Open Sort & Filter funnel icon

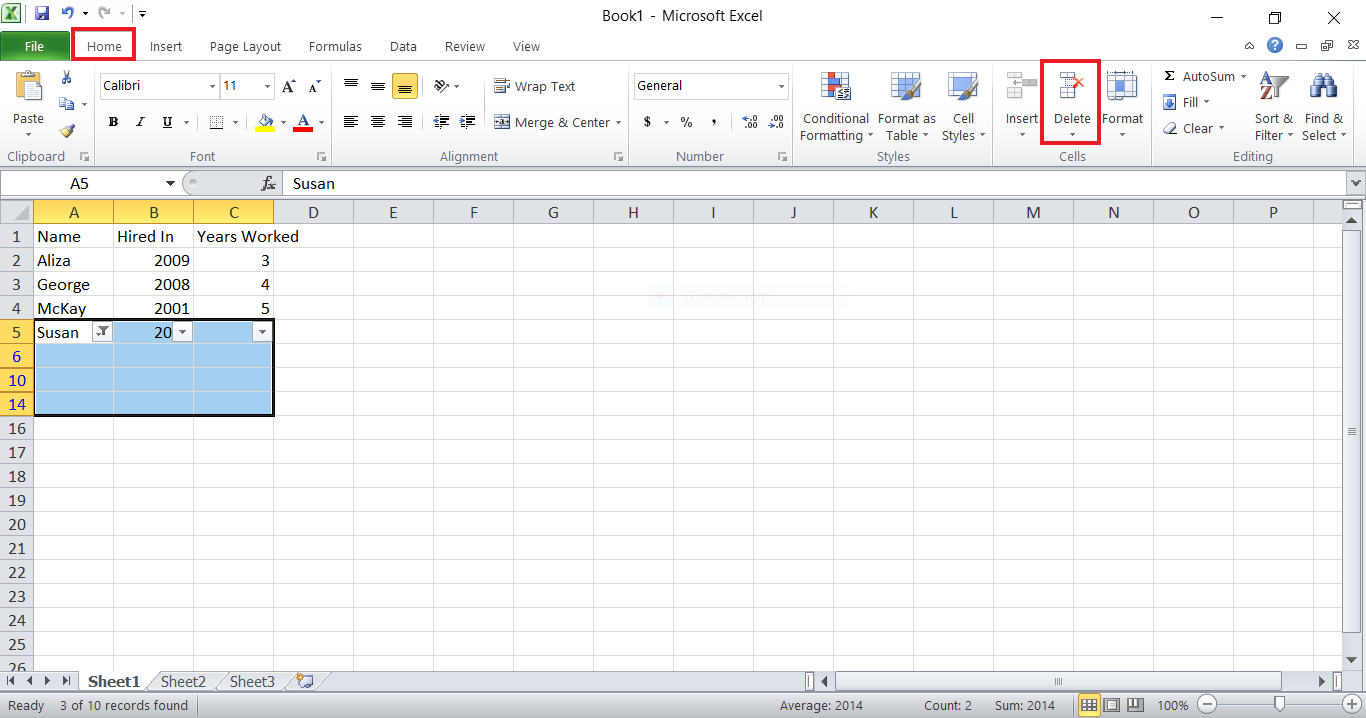coord(1273,88)
